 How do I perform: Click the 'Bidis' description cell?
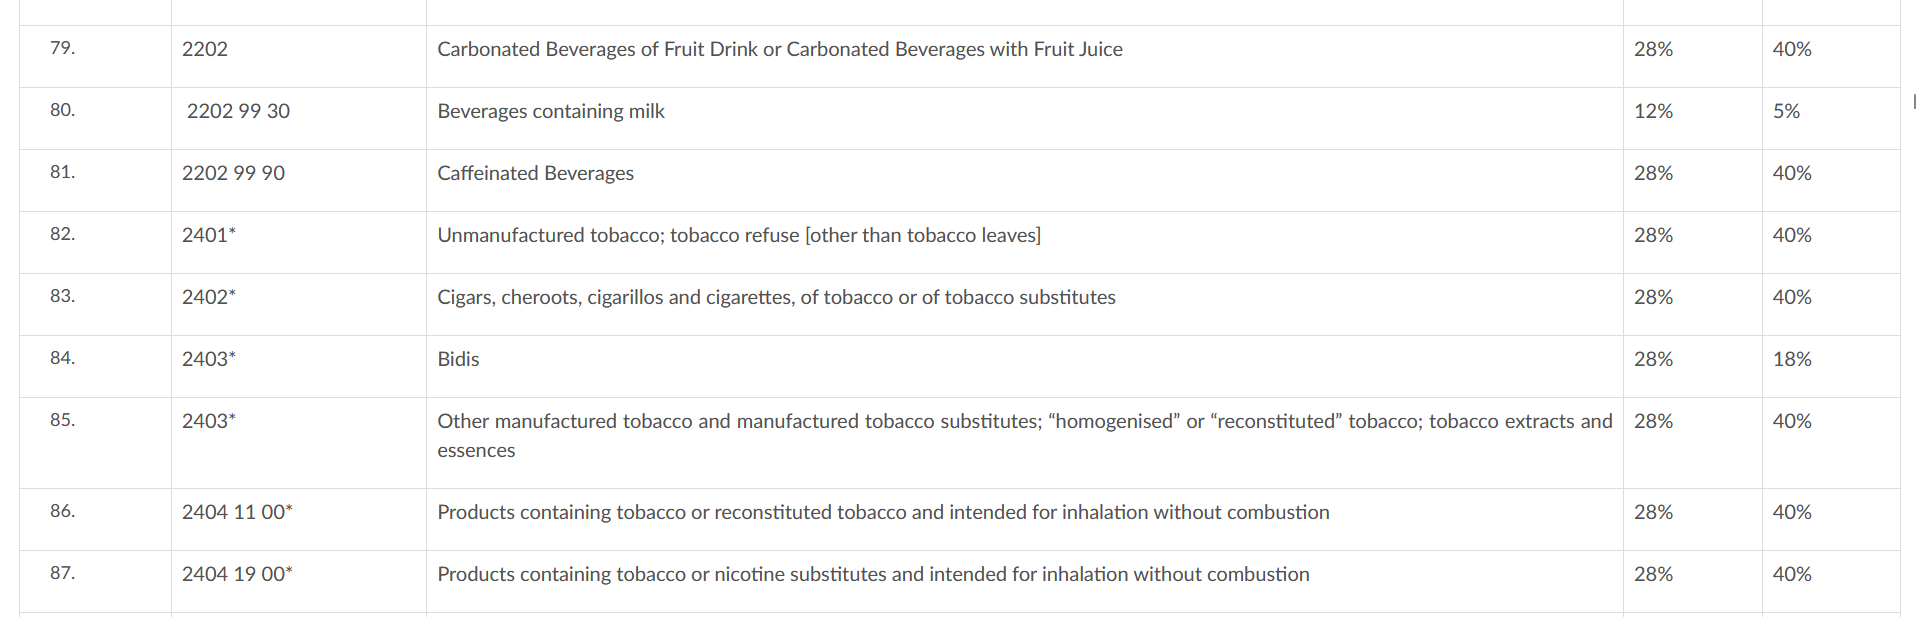458,359
